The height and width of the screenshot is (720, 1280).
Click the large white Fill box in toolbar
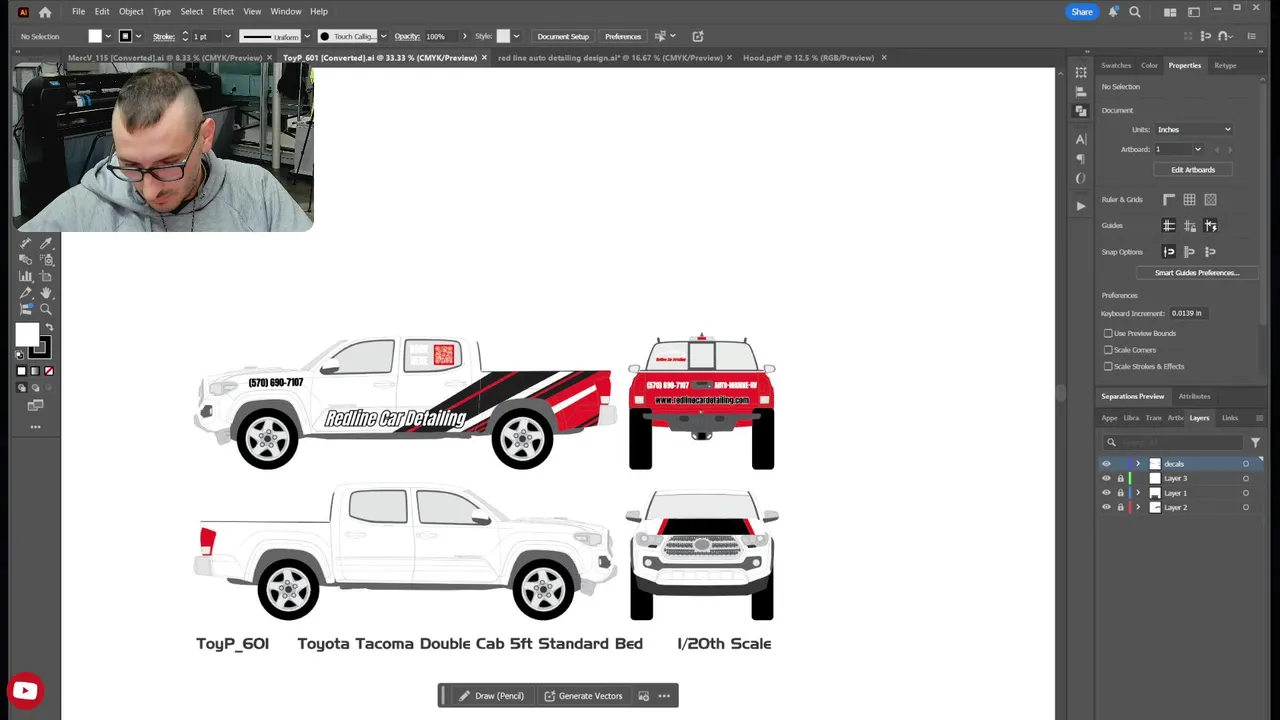(27, 336)
